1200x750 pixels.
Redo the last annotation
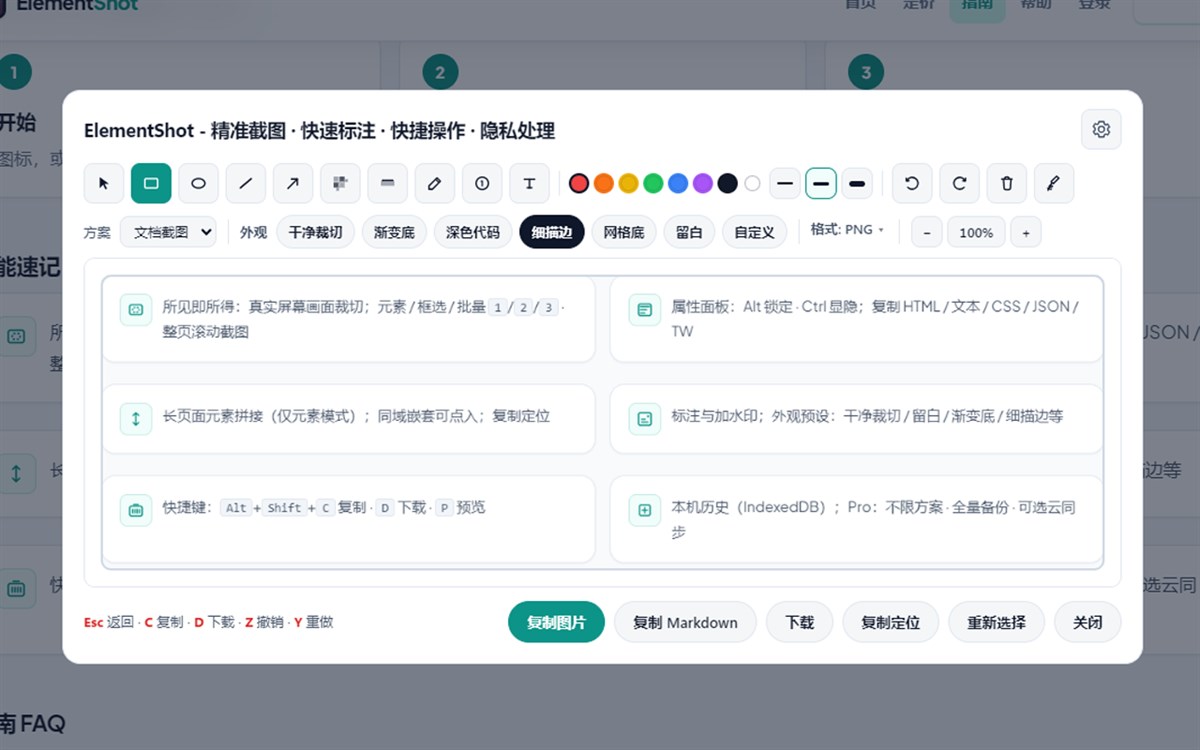pyautogui.click(x=959, y=183)
